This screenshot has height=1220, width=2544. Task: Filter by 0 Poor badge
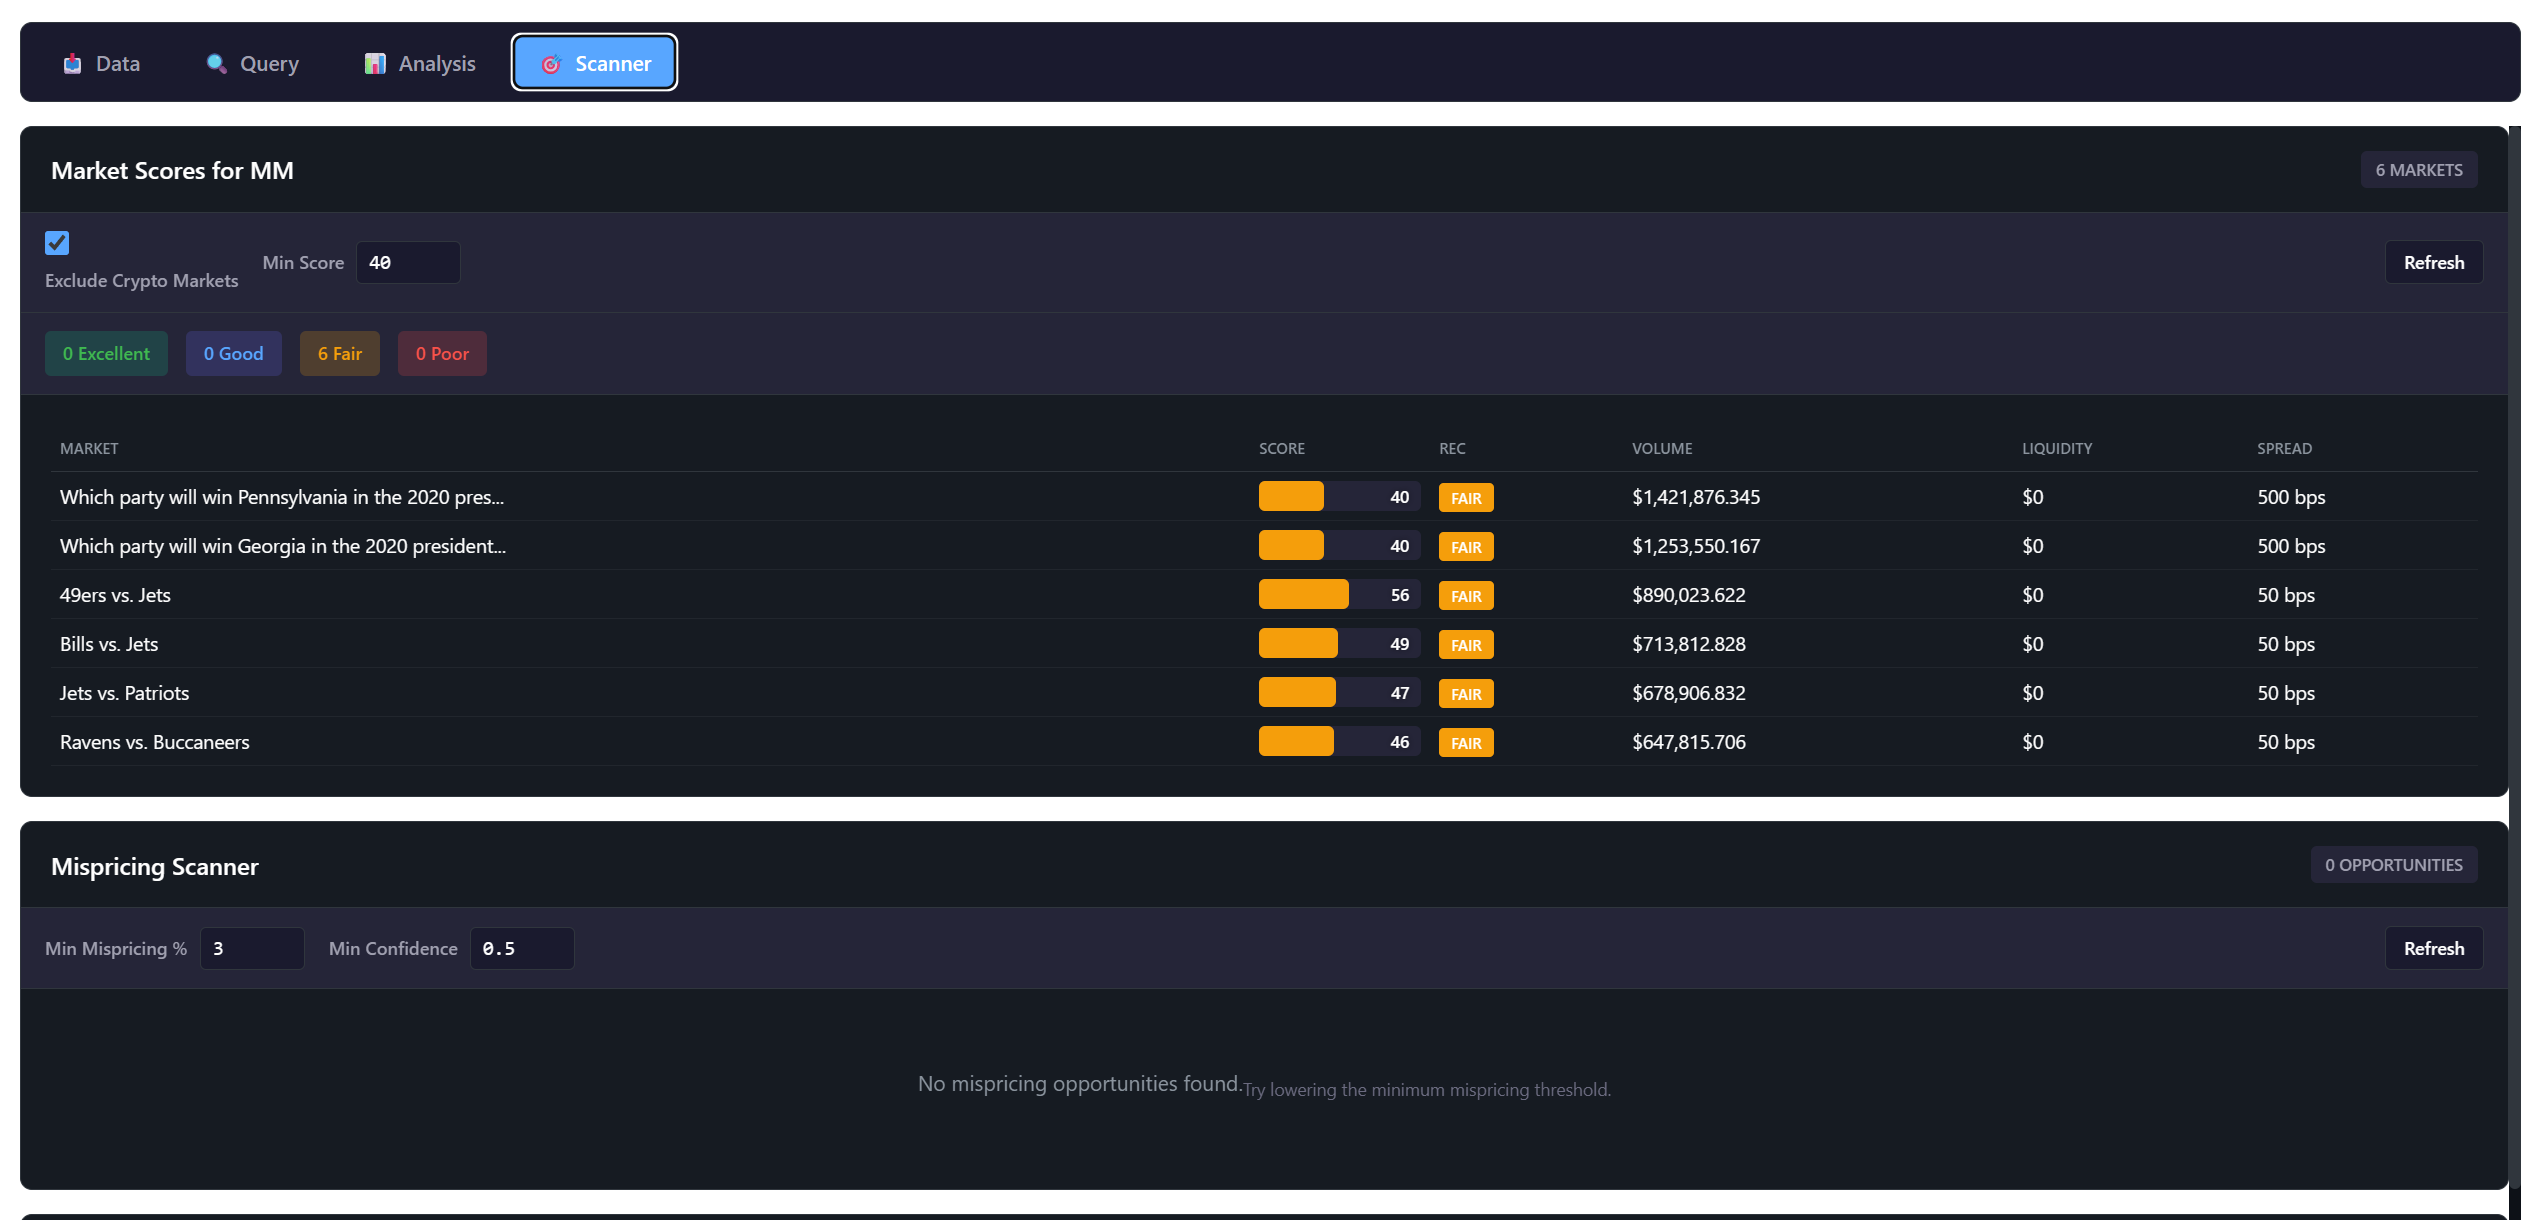click(x=442, y=354)
